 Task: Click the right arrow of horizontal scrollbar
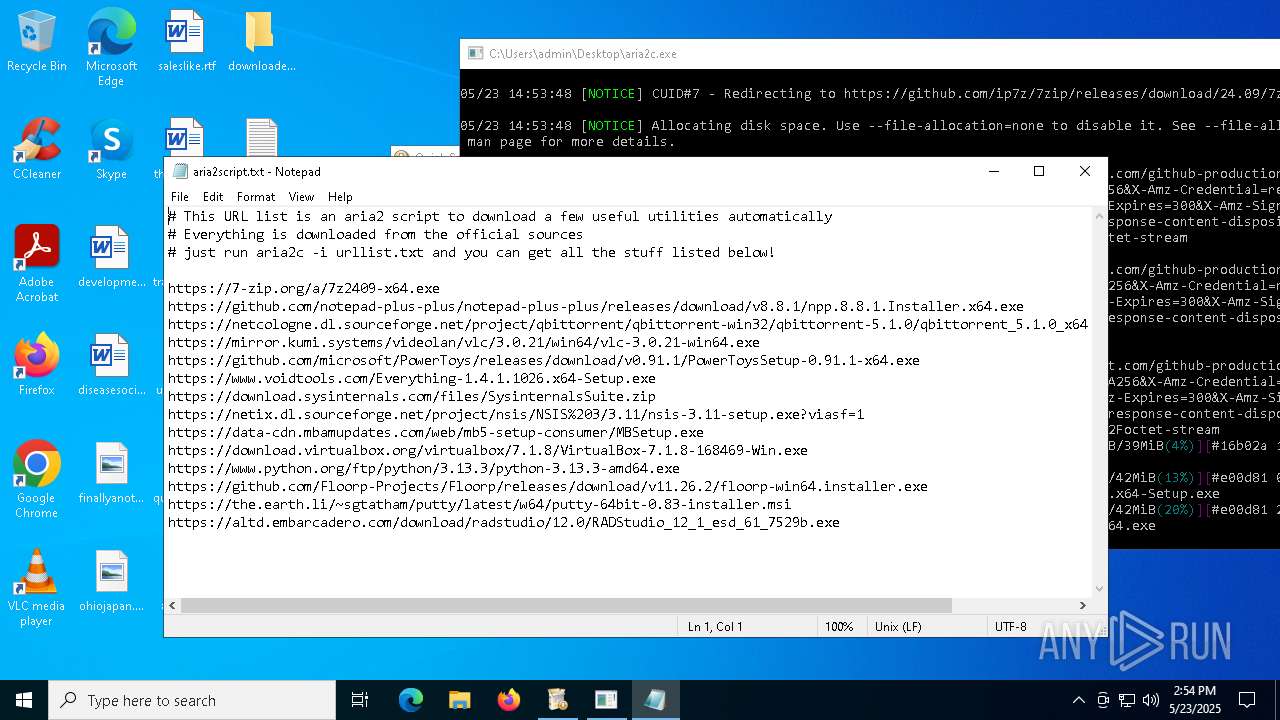tap(1082, 605)
